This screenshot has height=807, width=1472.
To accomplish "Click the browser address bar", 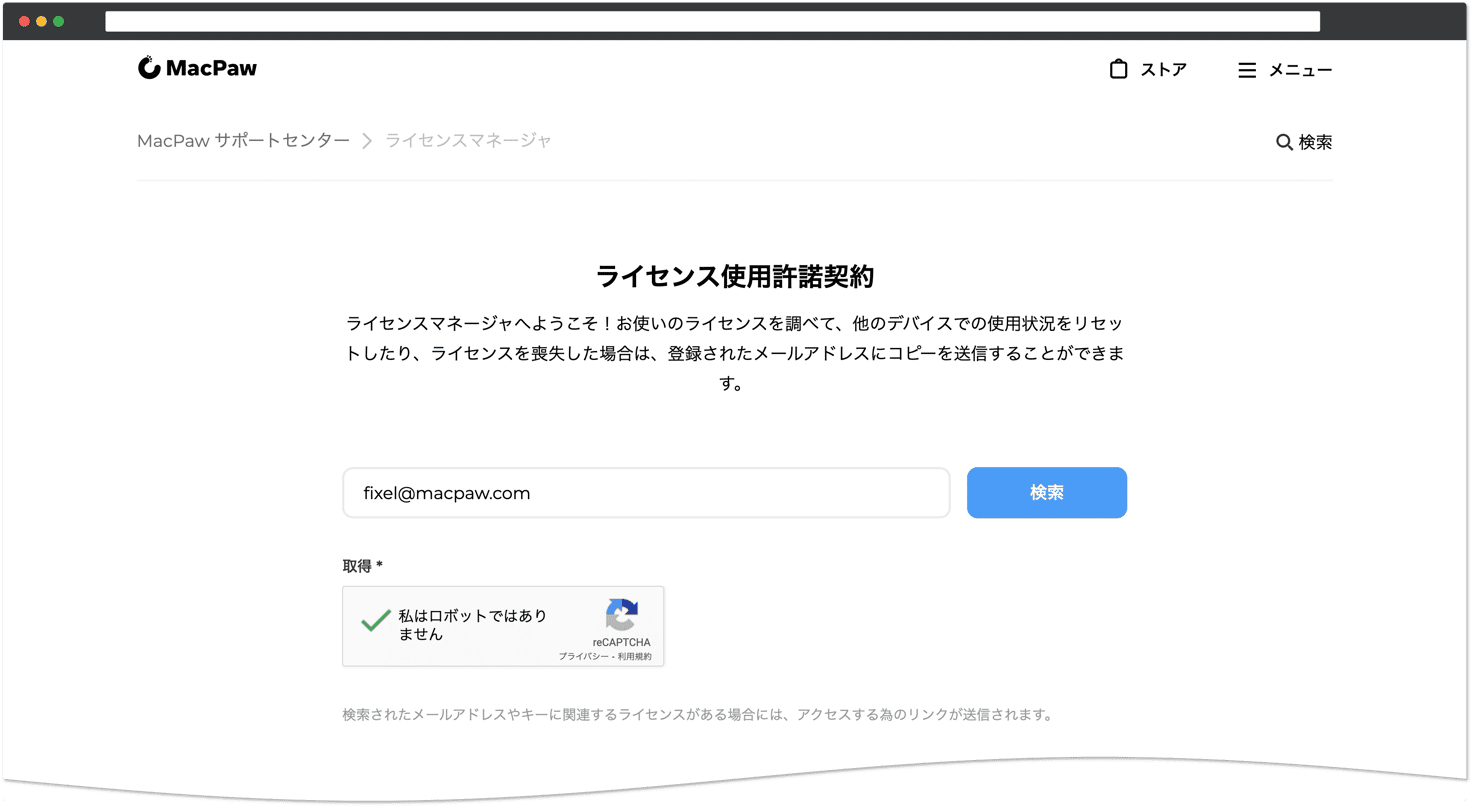I will tap(712, 21).
